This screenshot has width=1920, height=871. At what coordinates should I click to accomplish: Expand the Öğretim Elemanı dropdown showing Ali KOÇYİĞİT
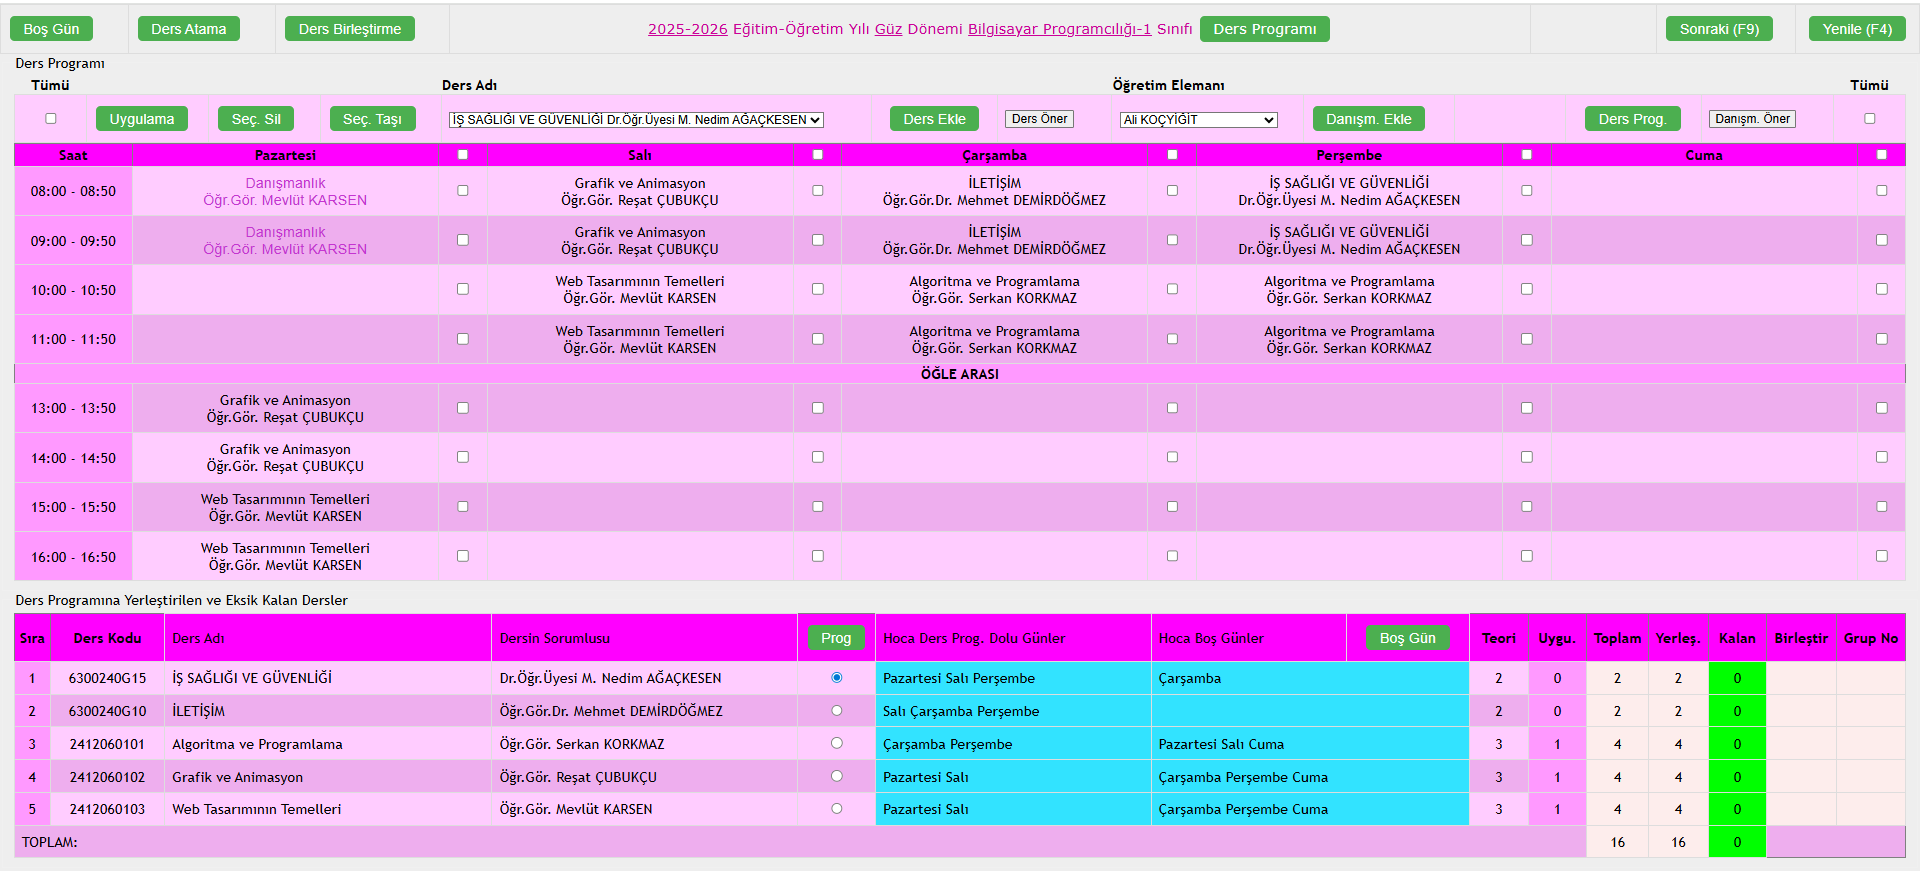(x=1198, y=120)
